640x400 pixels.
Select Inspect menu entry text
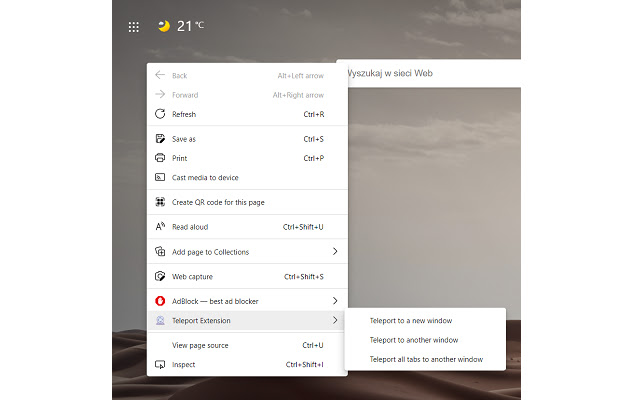coord(183,364)
